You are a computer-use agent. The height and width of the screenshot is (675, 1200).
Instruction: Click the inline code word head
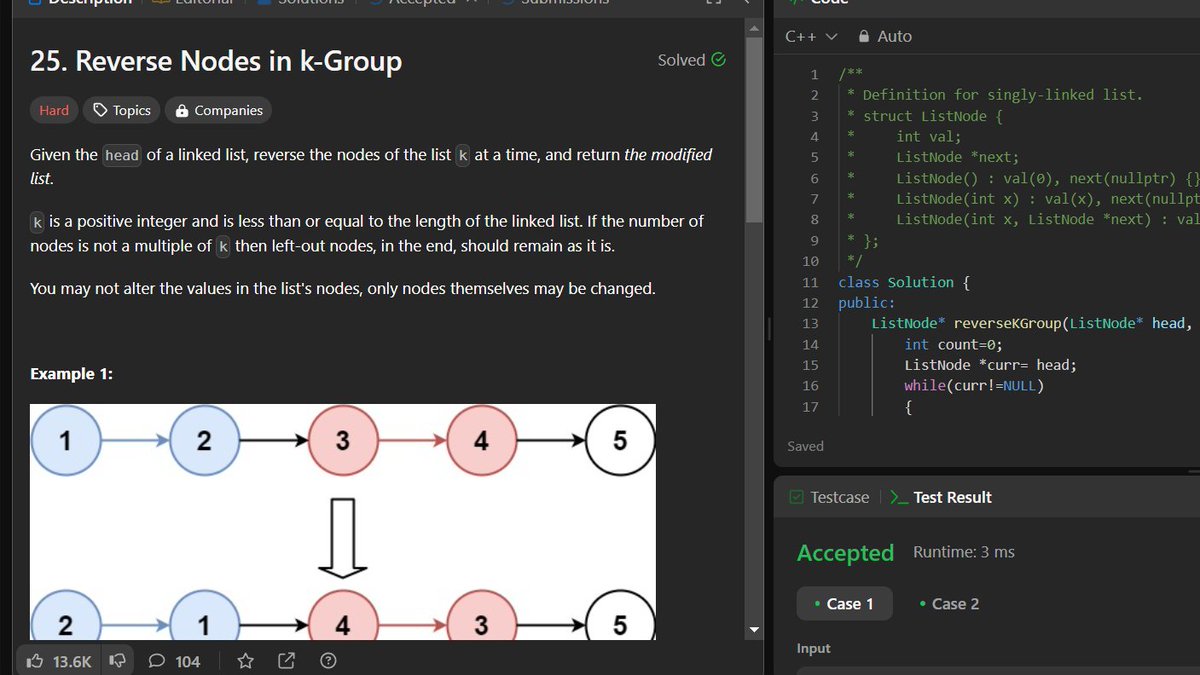tap(122, 155)
